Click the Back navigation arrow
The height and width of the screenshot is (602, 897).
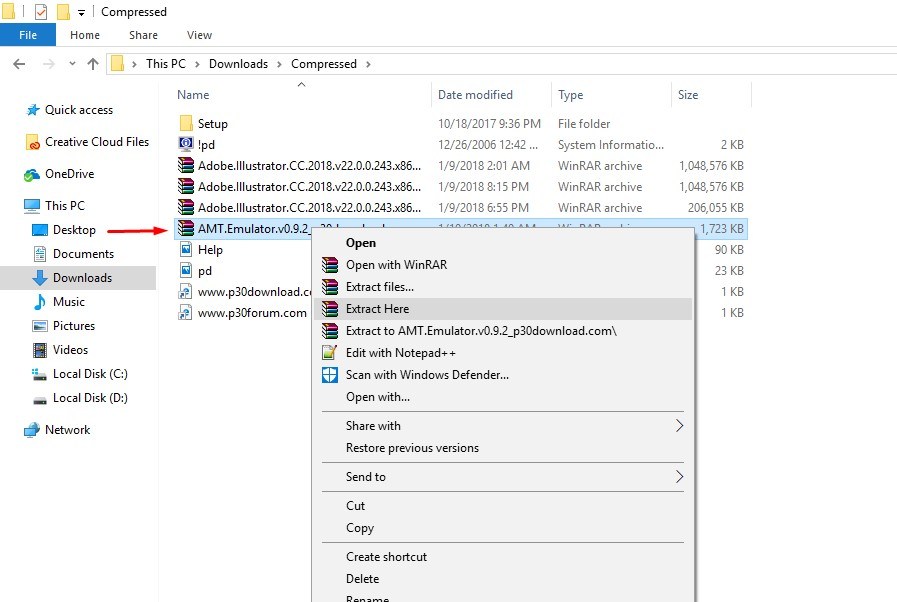pyautogui.click(x=19, y=64)
